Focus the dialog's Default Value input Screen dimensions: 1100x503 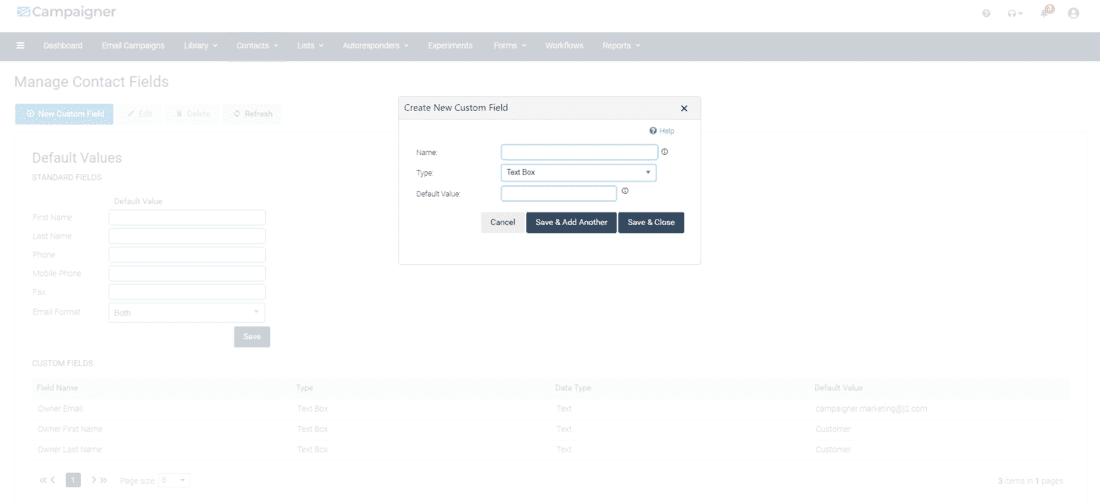click(558, 193)
